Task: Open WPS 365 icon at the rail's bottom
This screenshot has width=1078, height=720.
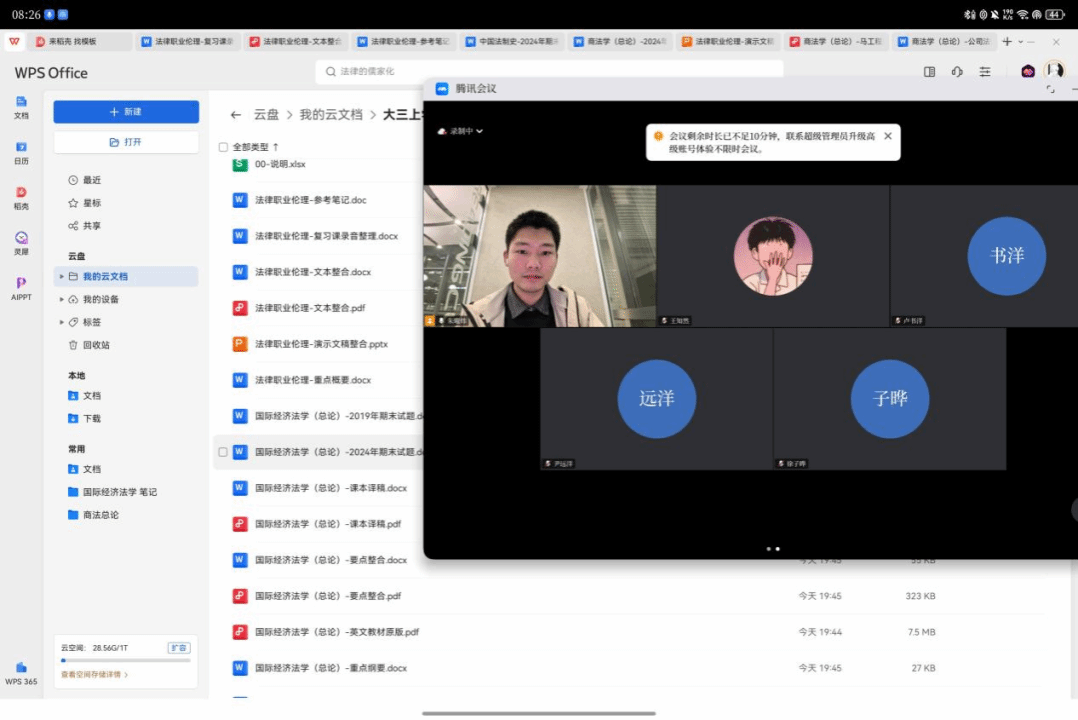Action: tap(21, 674)
